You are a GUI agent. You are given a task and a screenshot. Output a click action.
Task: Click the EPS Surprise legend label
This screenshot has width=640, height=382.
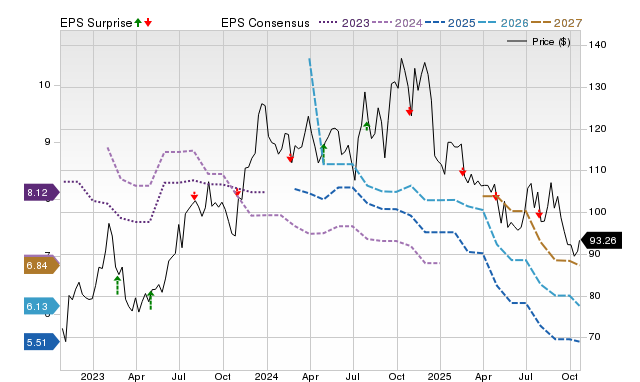point(96,23)
